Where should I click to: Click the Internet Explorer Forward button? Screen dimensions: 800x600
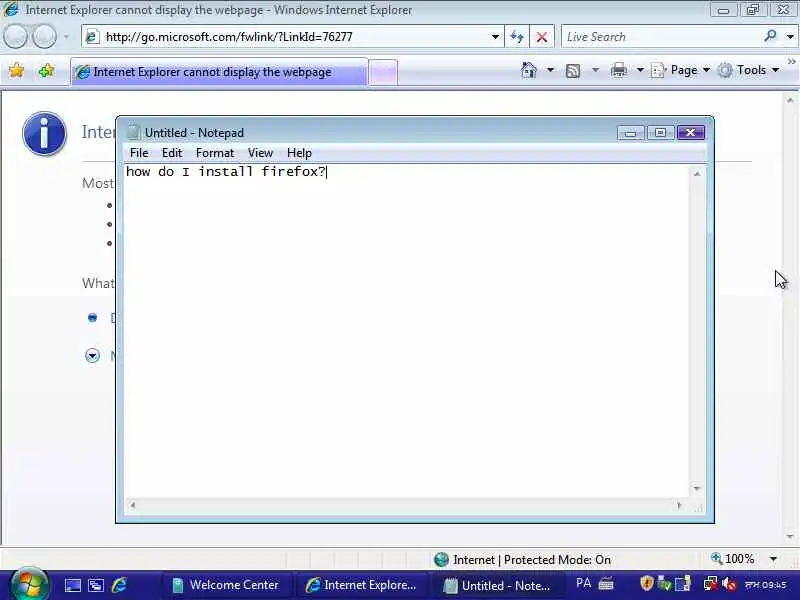coord(44,37)
